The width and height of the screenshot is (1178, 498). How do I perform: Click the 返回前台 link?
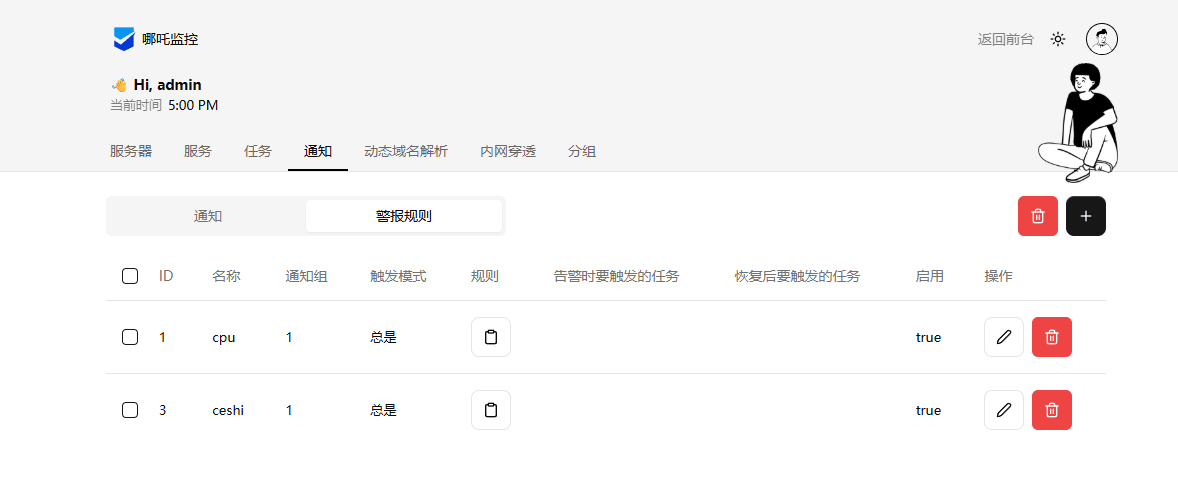[1005, 39]
